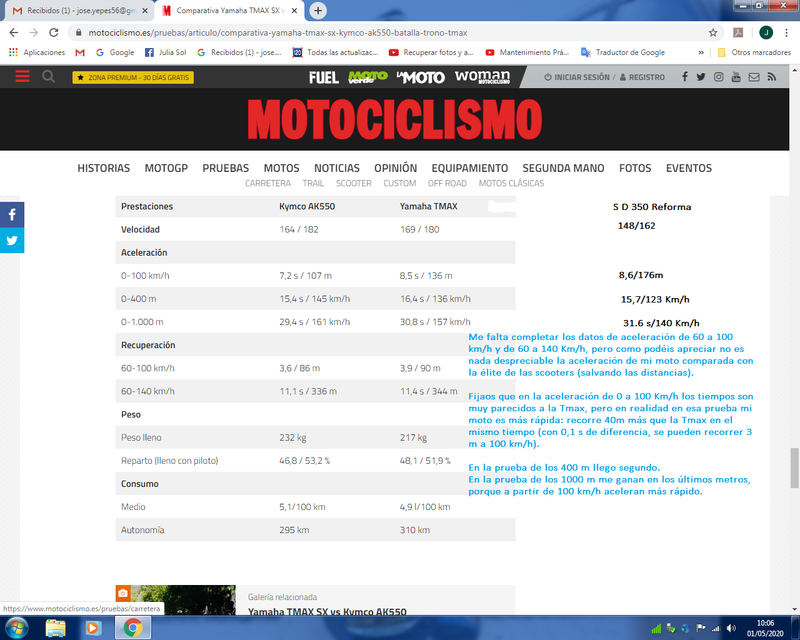Select SCOOTER submenu category

pos(354,183)
